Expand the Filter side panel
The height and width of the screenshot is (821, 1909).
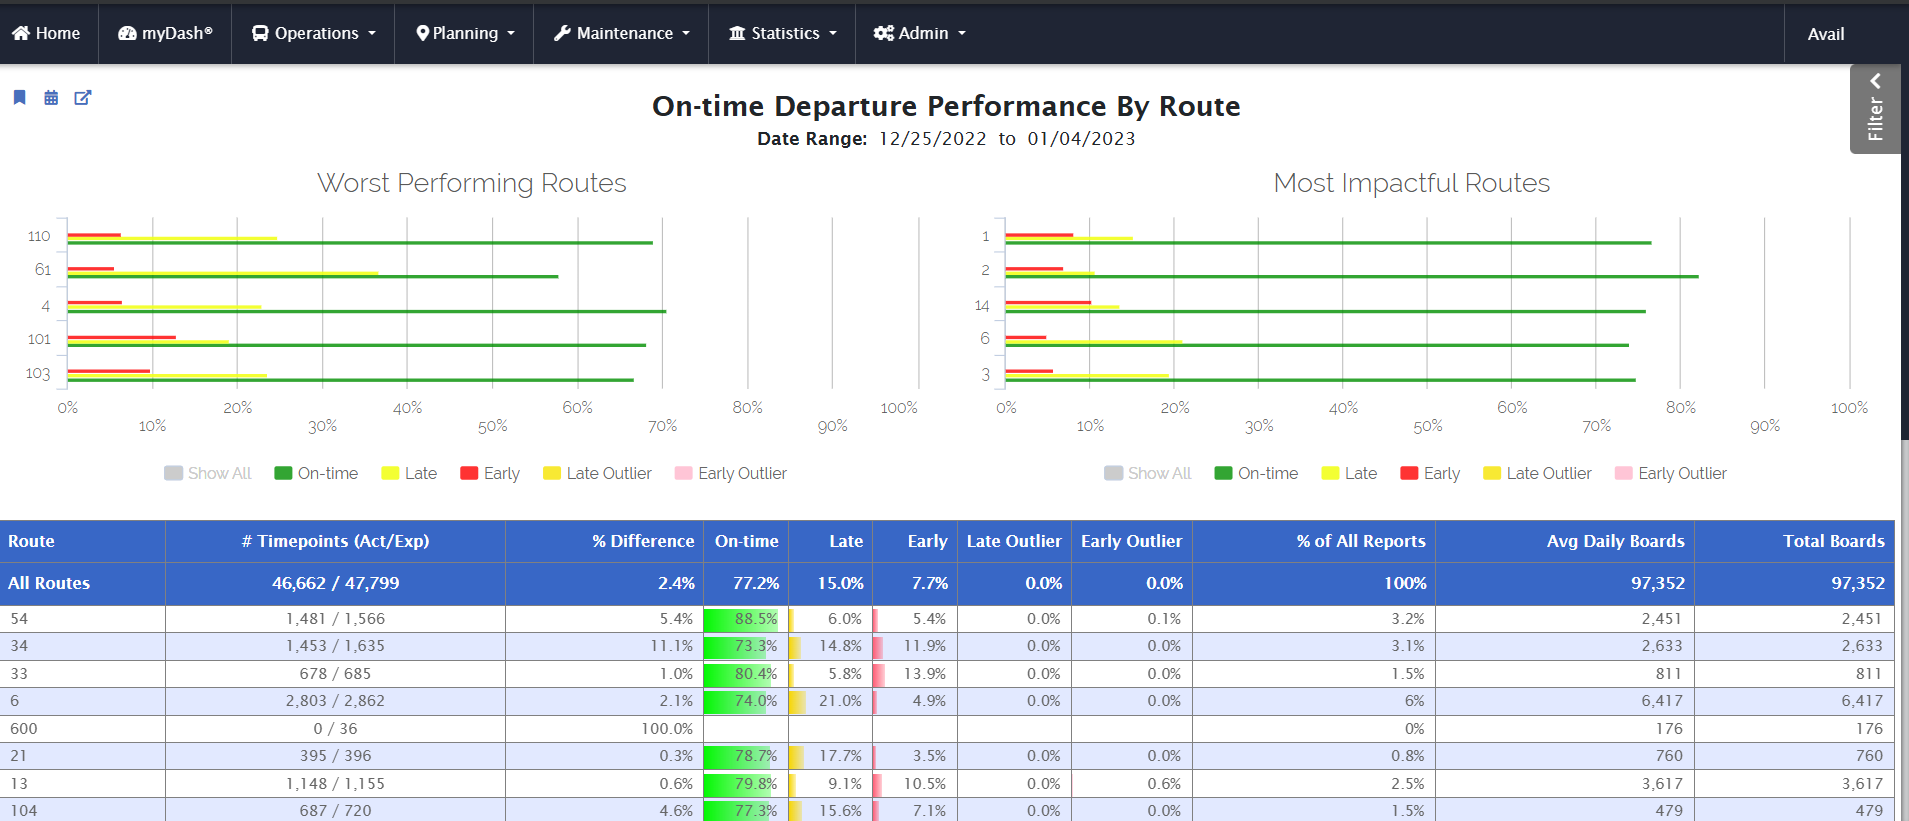1875,109
